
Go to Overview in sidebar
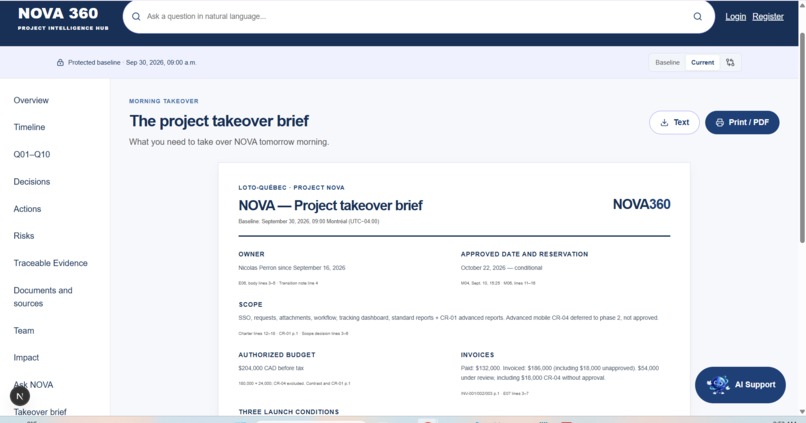[31, 100]
